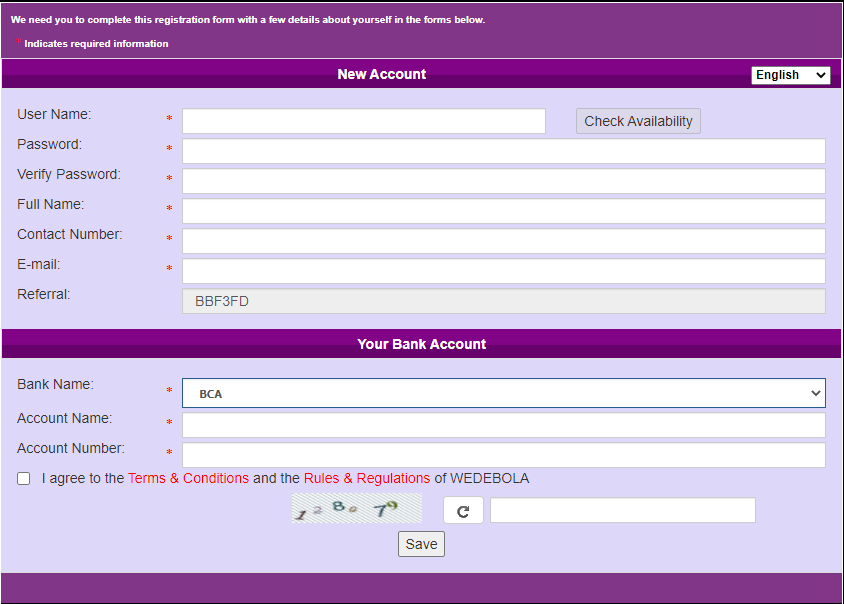
Task: Tick the agree to terms checkbox
Action: pyautogui.click(x=24, y=479)
